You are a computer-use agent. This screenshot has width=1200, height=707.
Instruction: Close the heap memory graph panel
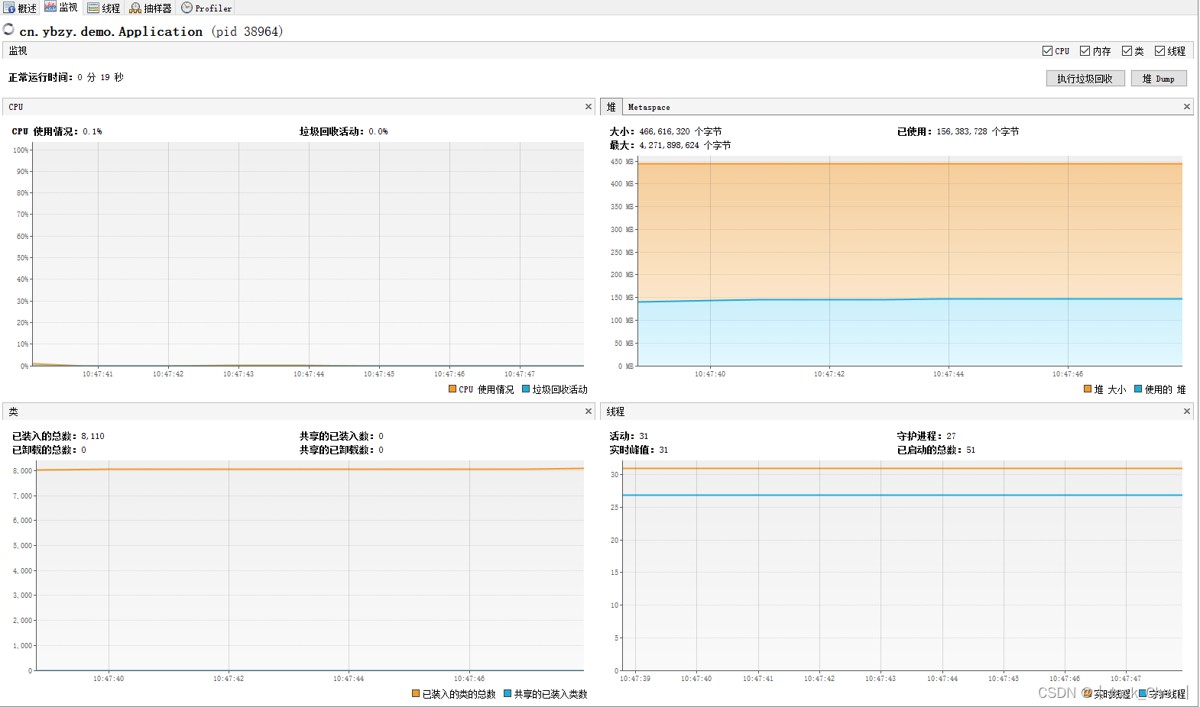point(1187,106)
